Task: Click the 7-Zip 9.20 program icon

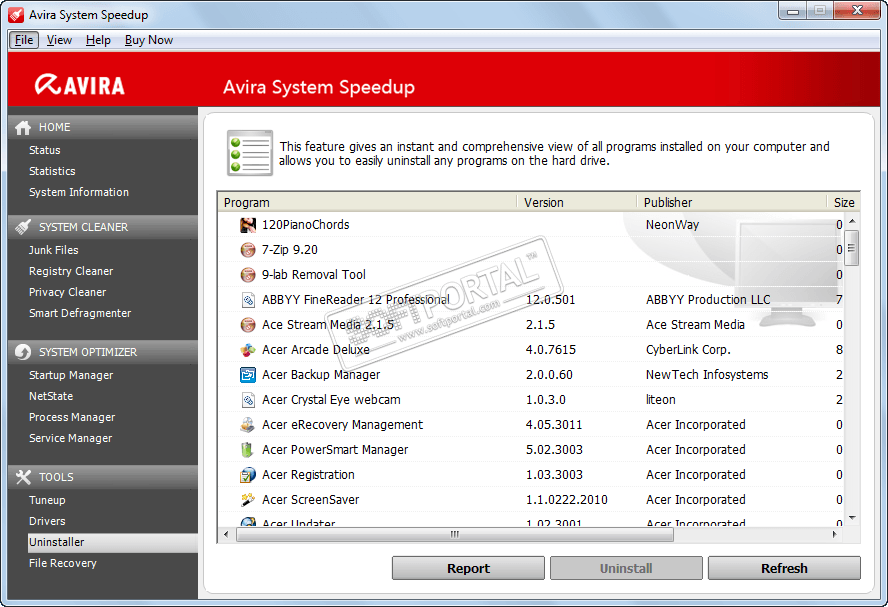Action: (247, 250)
